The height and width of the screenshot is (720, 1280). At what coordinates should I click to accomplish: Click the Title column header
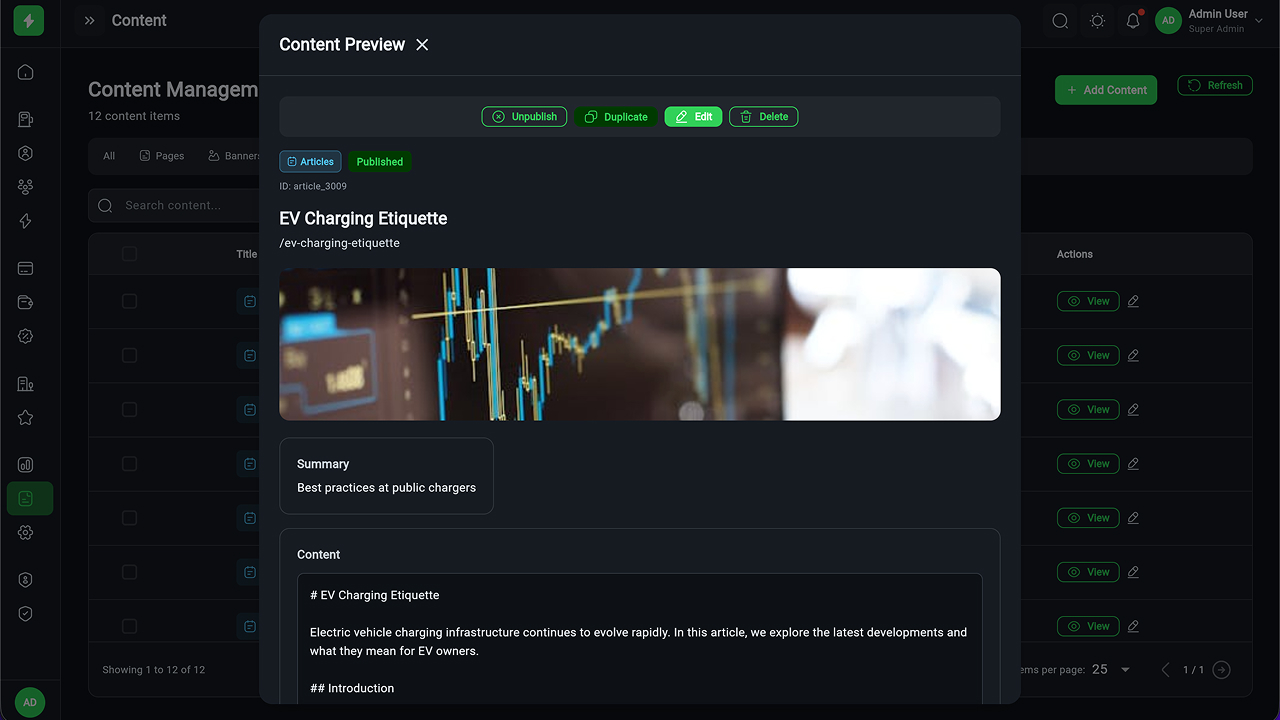point(247,254)
